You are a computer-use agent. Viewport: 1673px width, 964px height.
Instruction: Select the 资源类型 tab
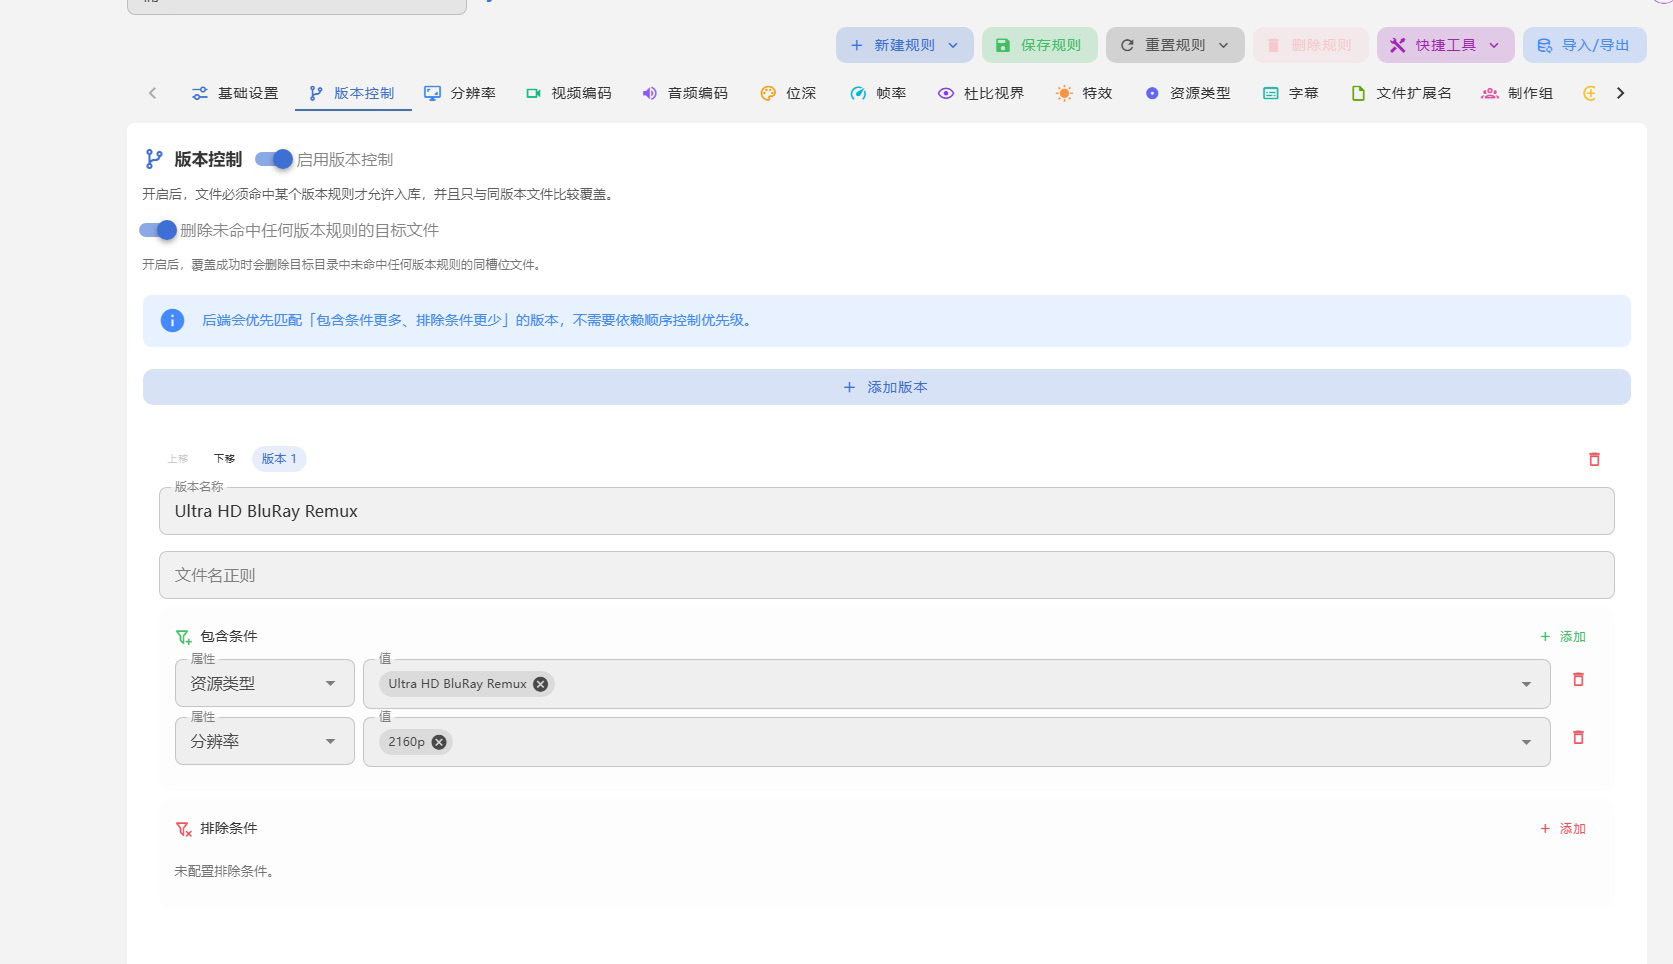[1187, 93]
